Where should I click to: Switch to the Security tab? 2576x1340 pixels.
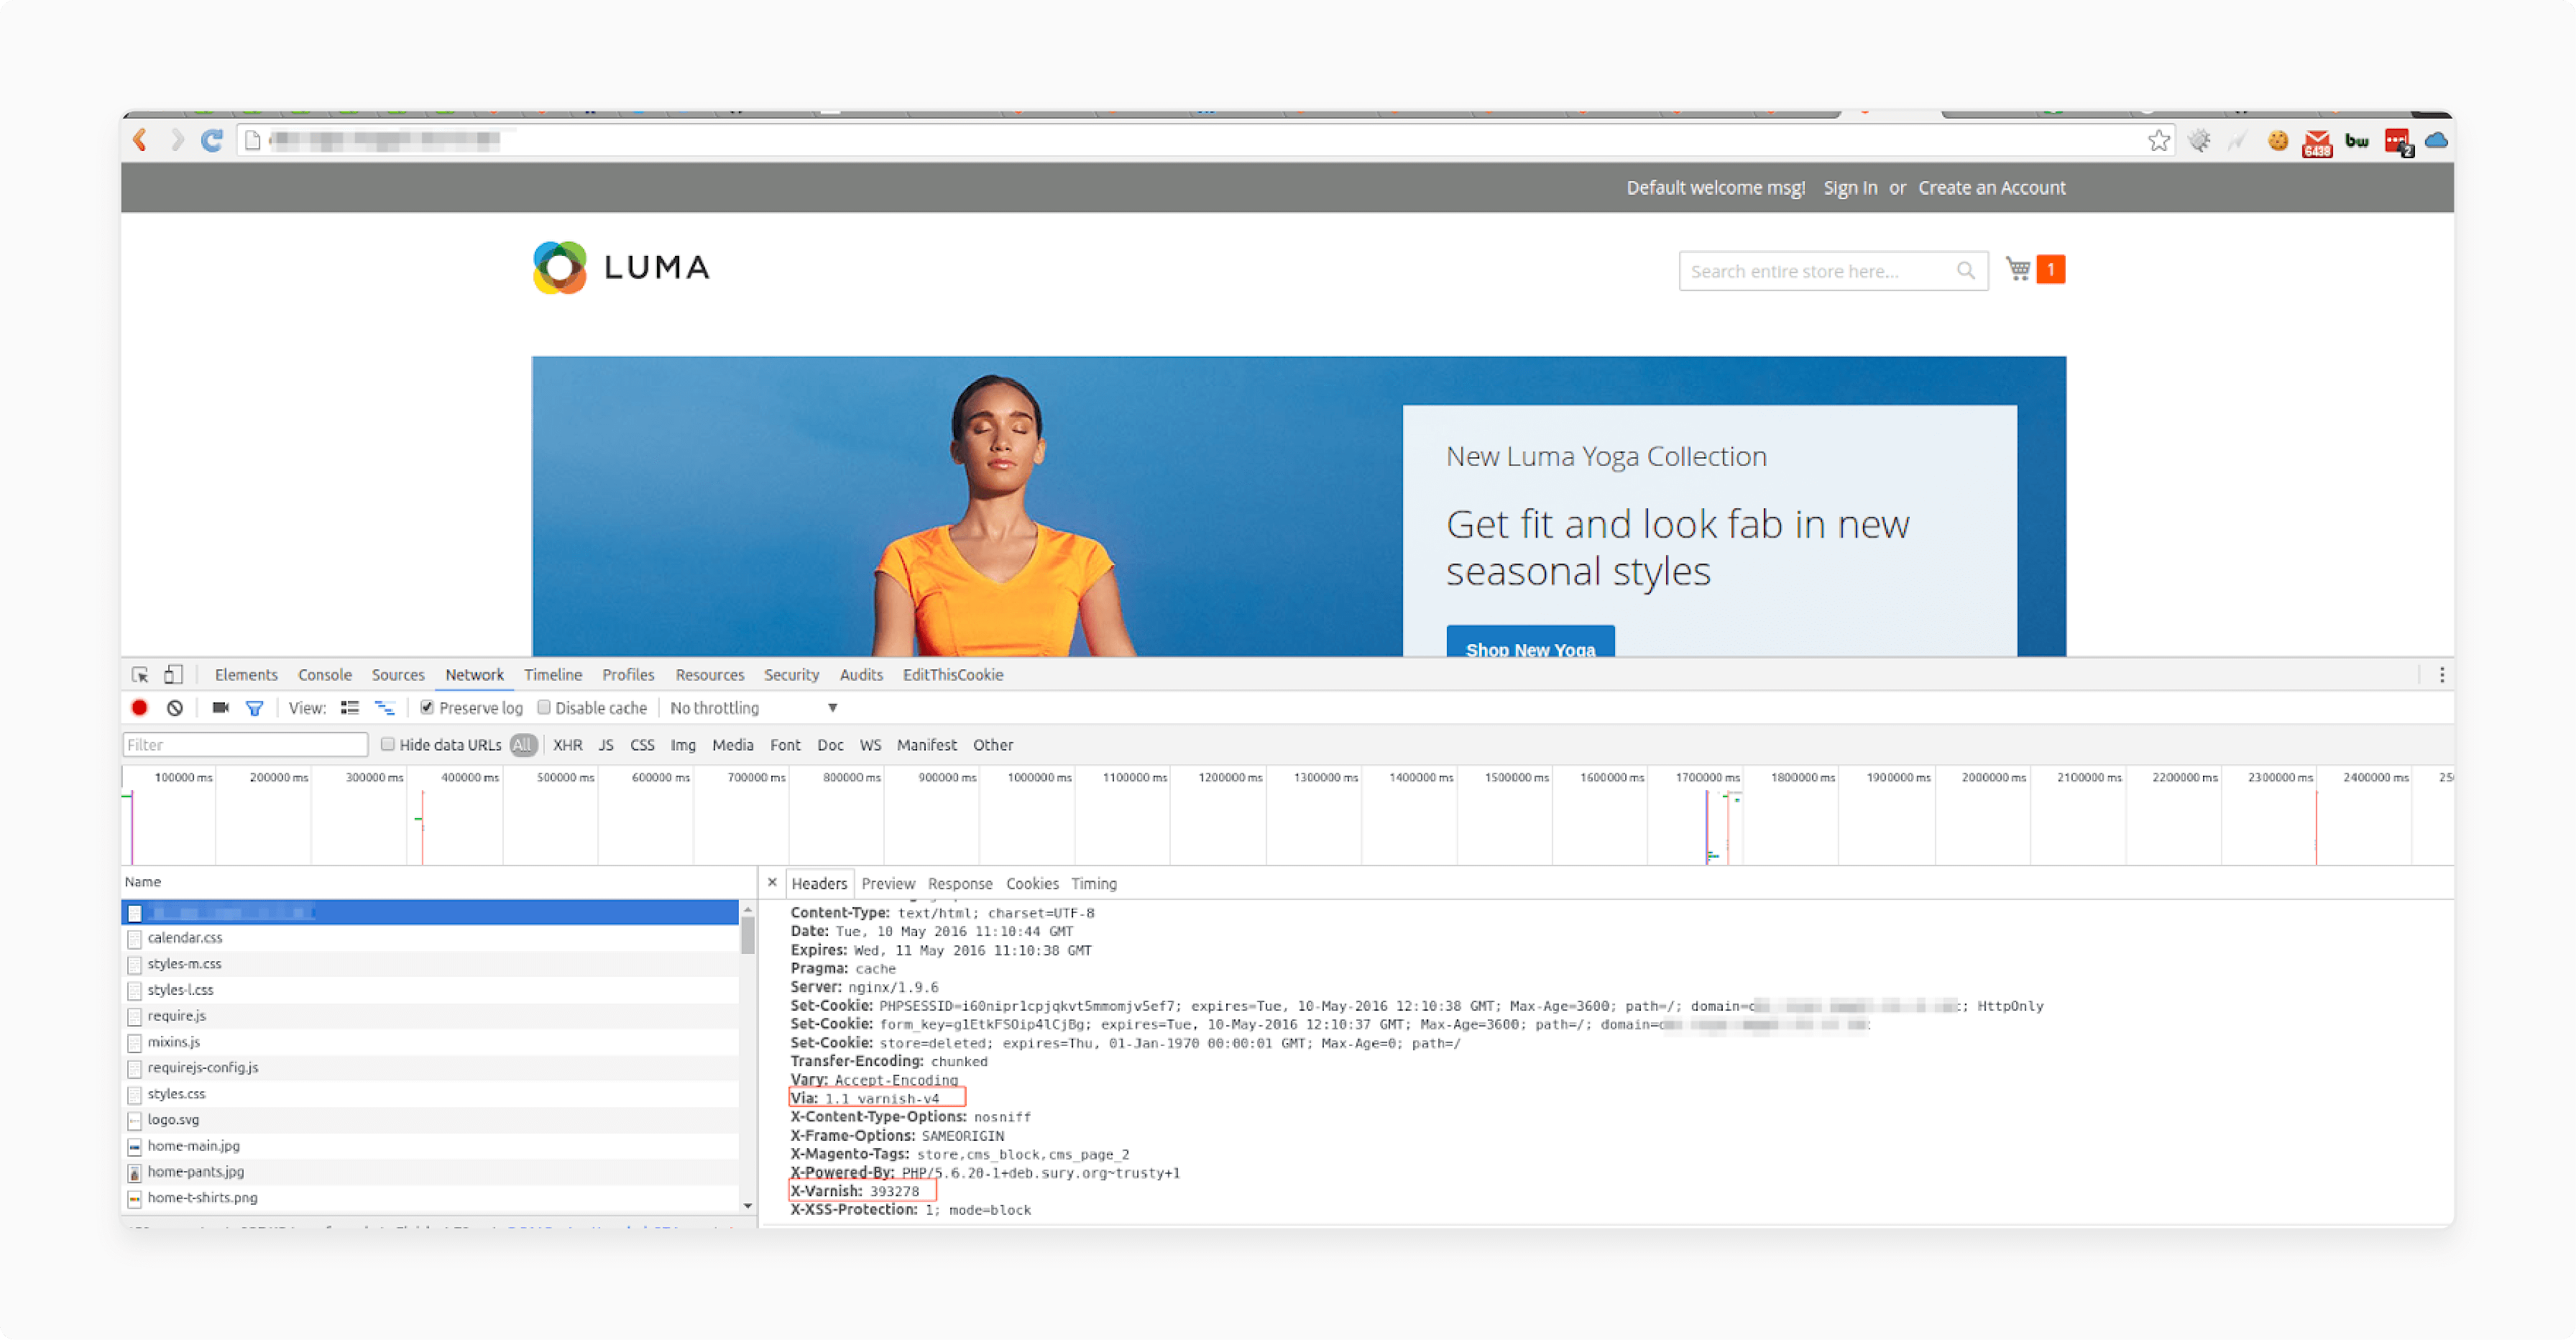[792, 675]
